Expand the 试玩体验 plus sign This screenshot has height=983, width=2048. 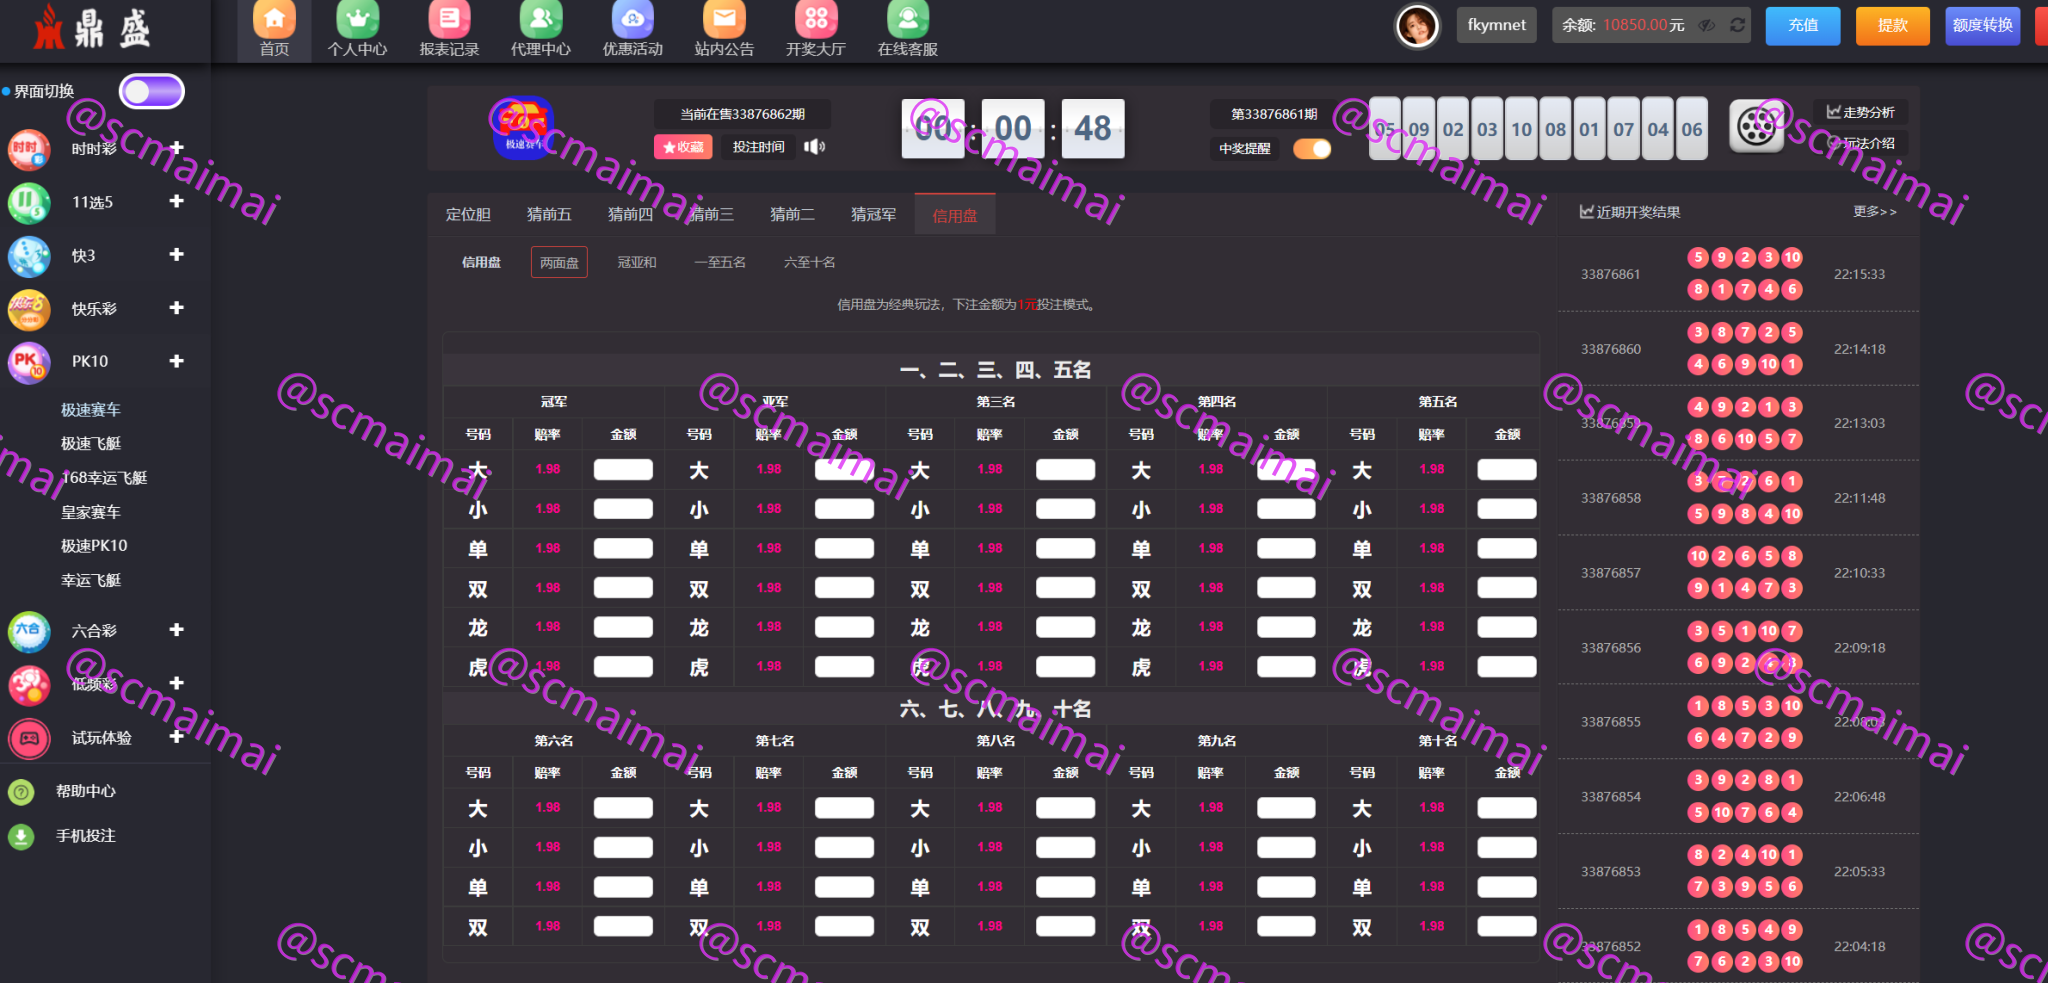[x=177, y=736]
